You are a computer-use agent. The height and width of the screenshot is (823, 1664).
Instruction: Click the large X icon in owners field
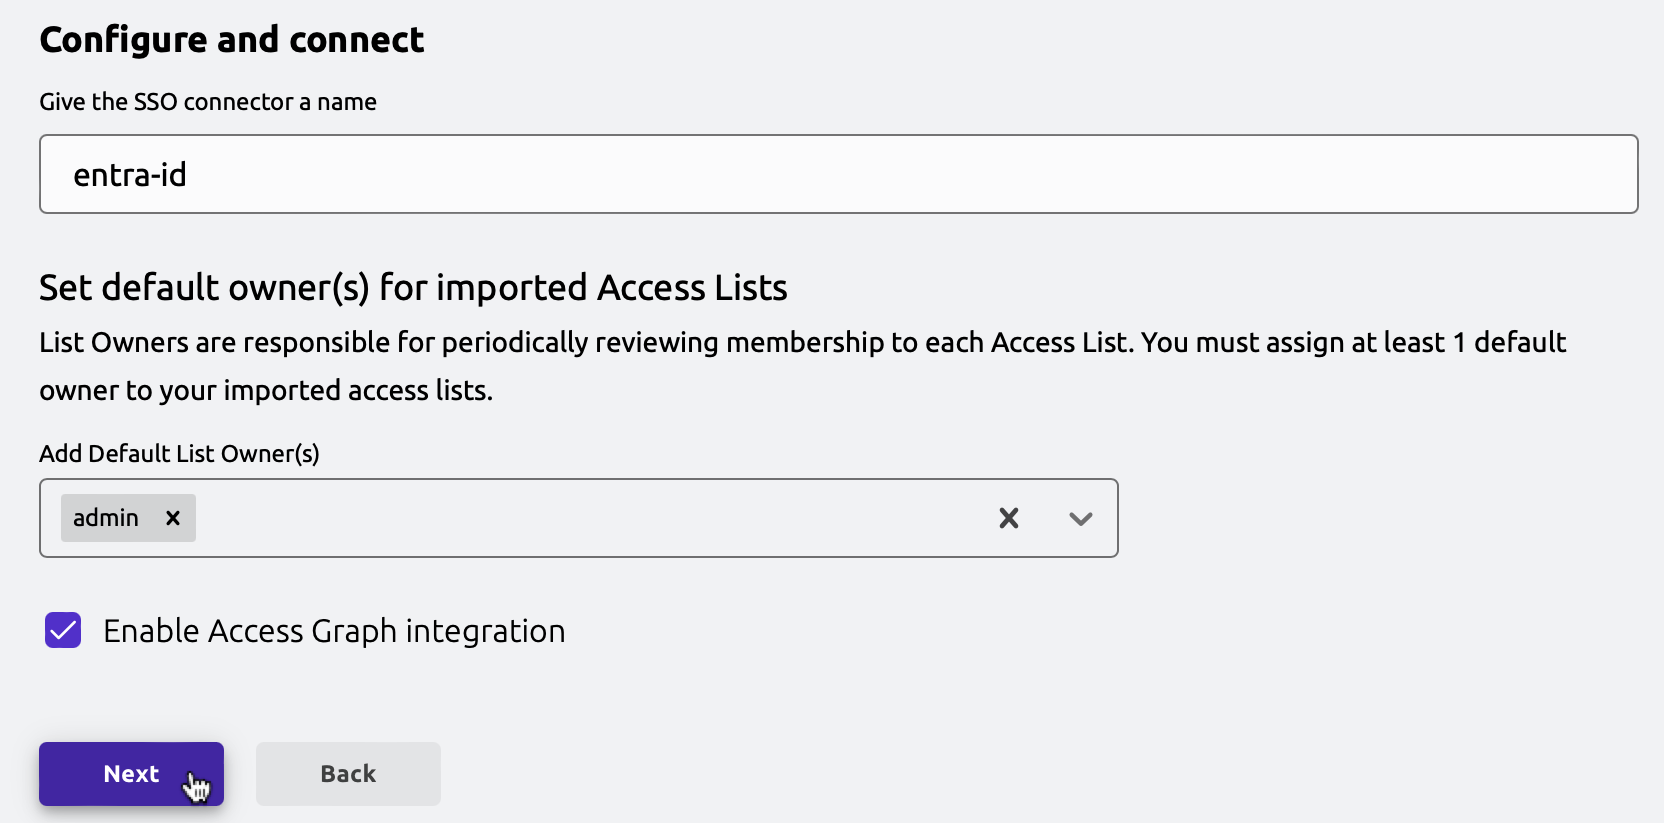point(1009,518)
